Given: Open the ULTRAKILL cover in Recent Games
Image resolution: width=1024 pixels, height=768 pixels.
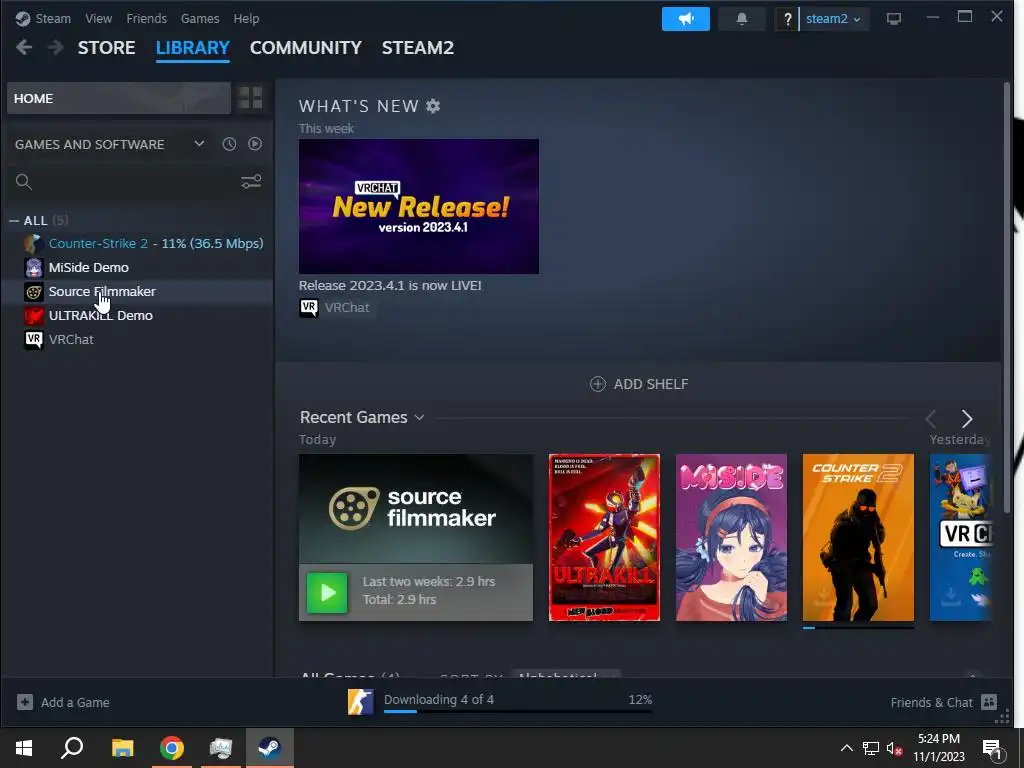Looking at the screenshot, I should click(604, 537).
